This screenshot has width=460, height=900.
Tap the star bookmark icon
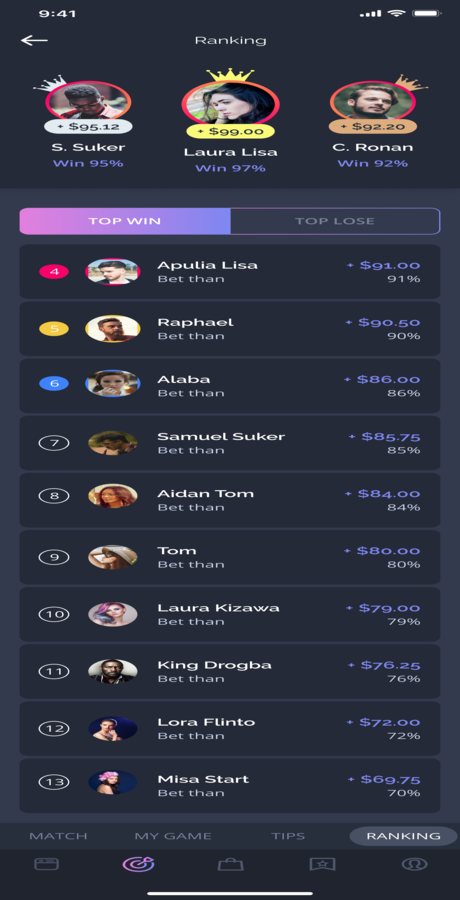[x=322, y=863]
